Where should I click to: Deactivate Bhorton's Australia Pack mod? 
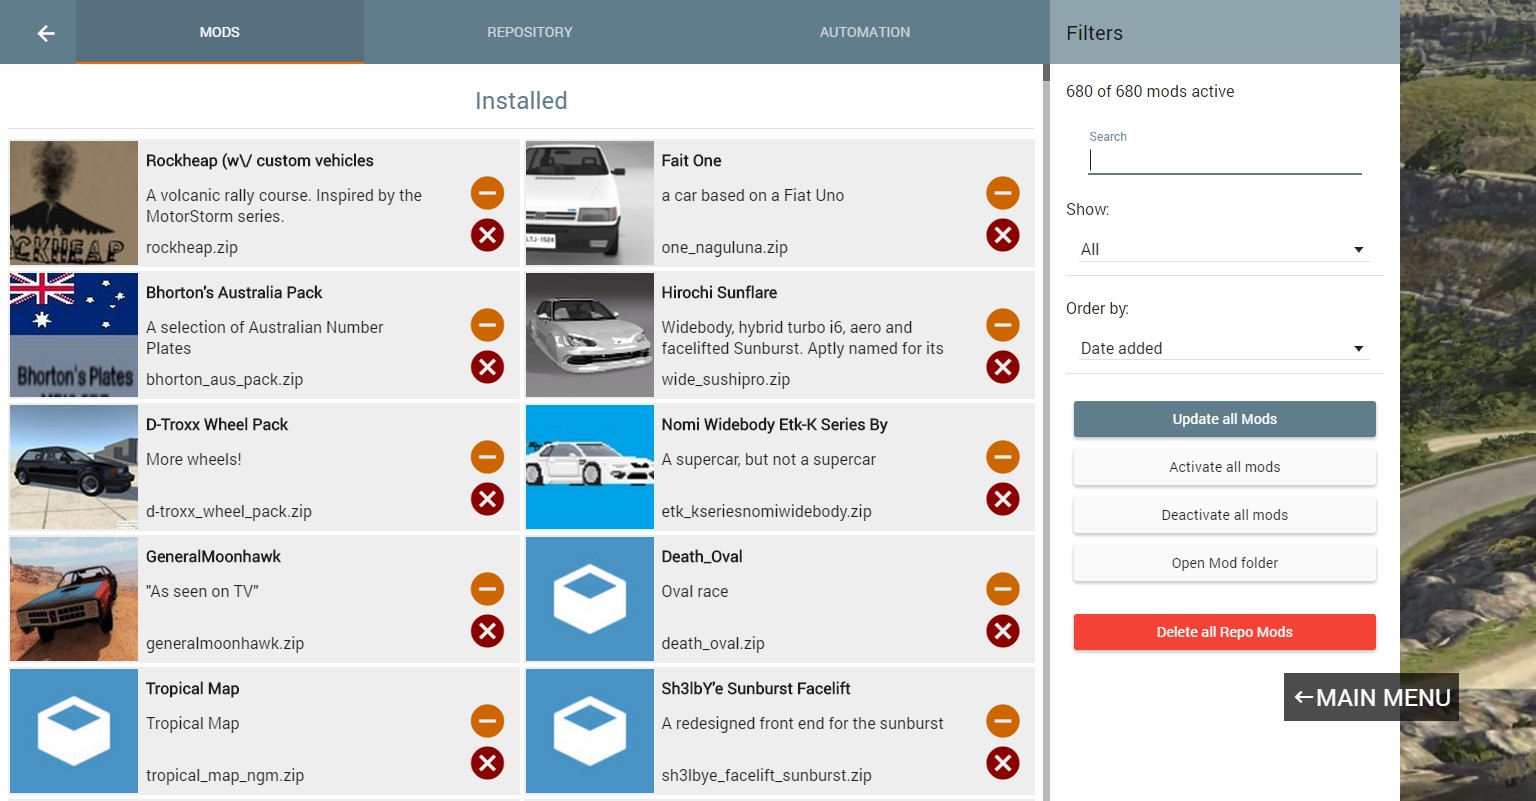click(x=487, y=325)
